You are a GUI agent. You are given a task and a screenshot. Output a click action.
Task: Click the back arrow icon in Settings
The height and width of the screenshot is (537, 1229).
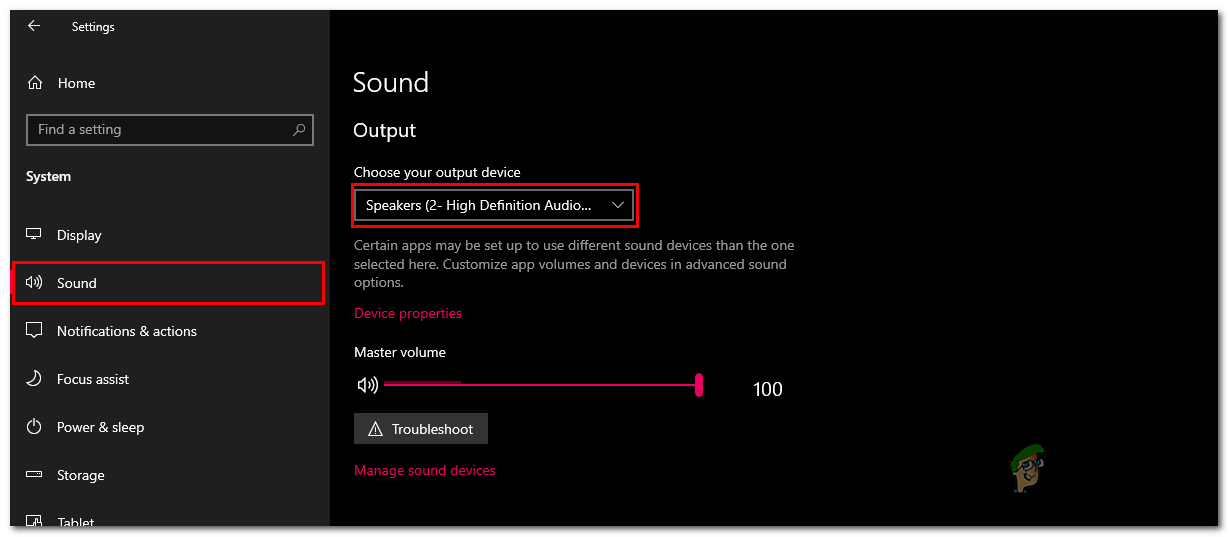pyautogui.click(x=34, y=27)
